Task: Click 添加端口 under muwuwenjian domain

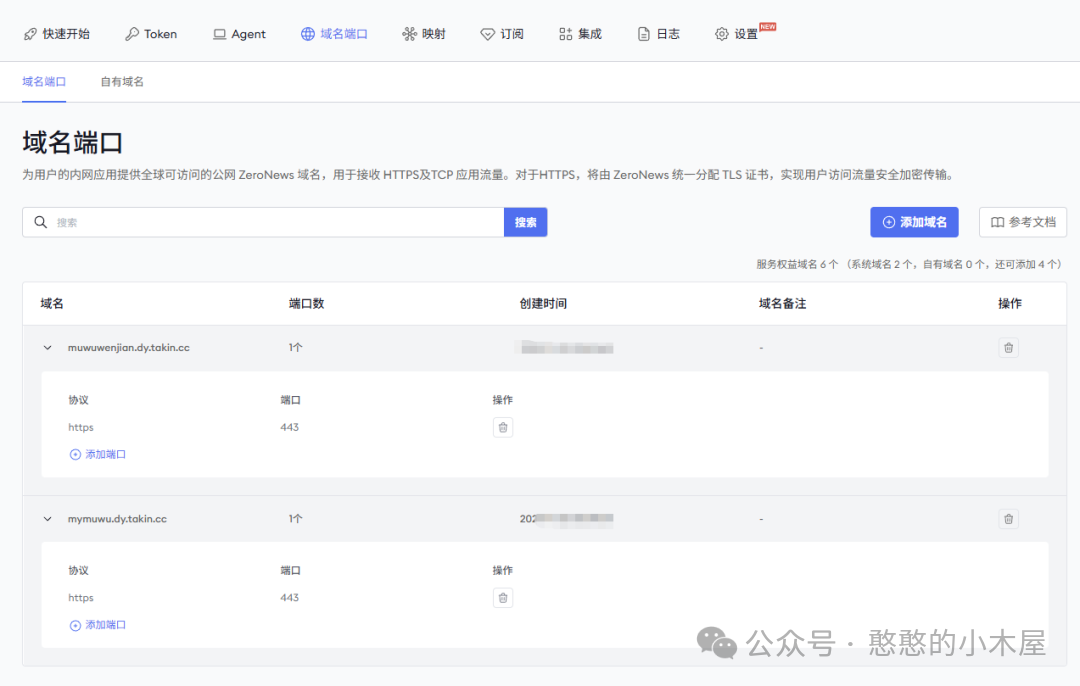Action: [98, 454]
